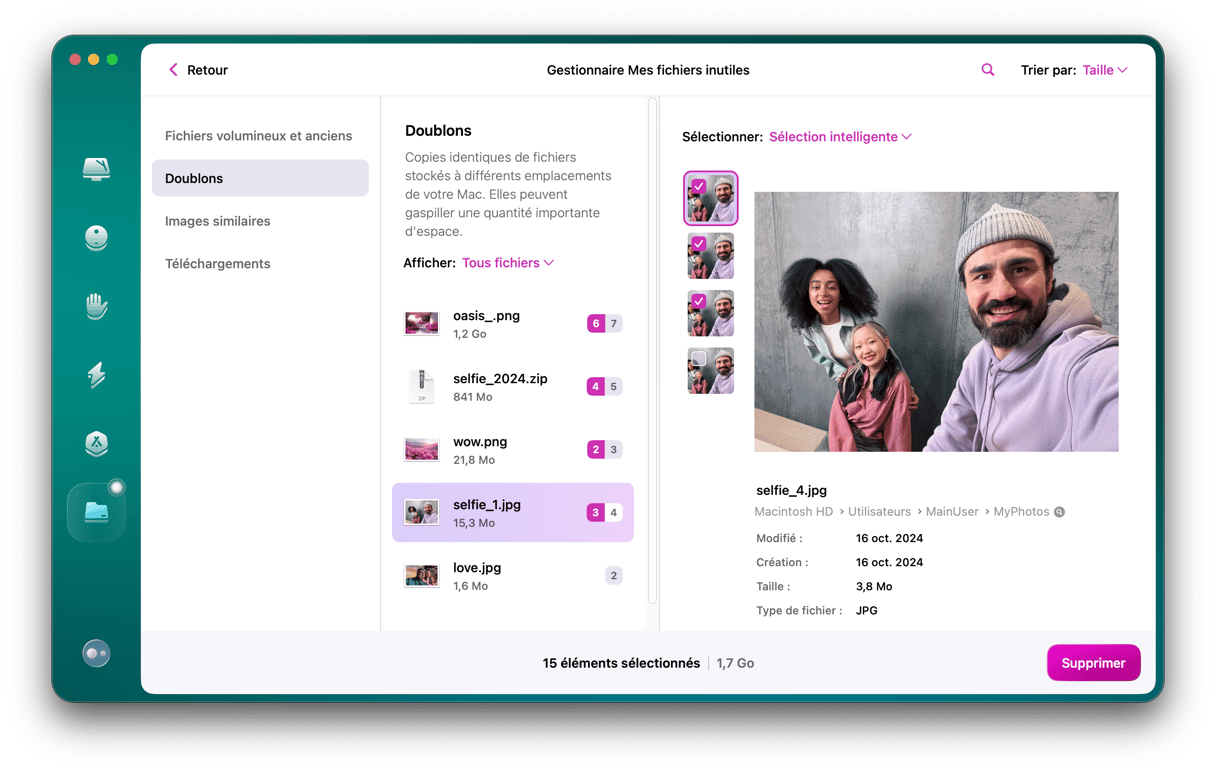Select the Protection hand icon in sidebar
This screenshot has width=1216, height=771.
tap(96, 306)
